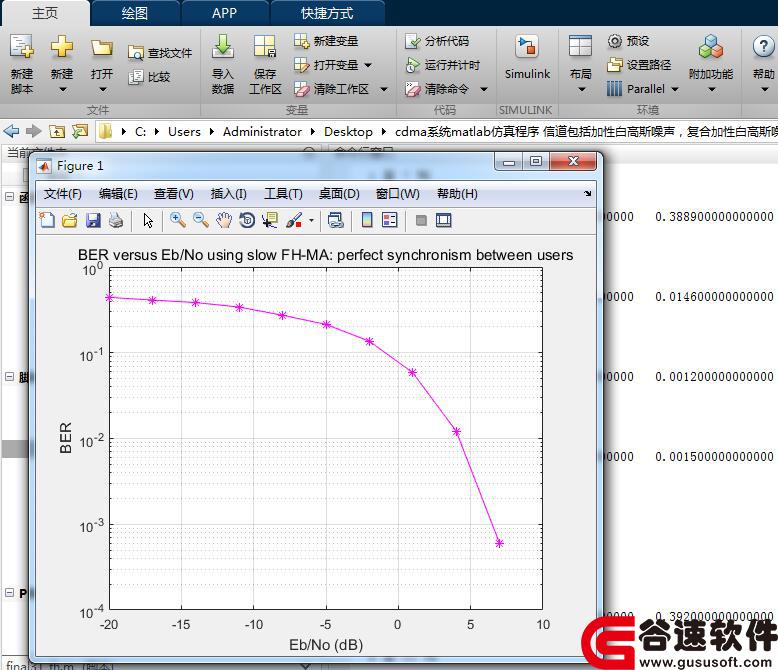
Task: Switch to Plots (绘图) tab
Action: pyautogui.click(x=134, y=13)
